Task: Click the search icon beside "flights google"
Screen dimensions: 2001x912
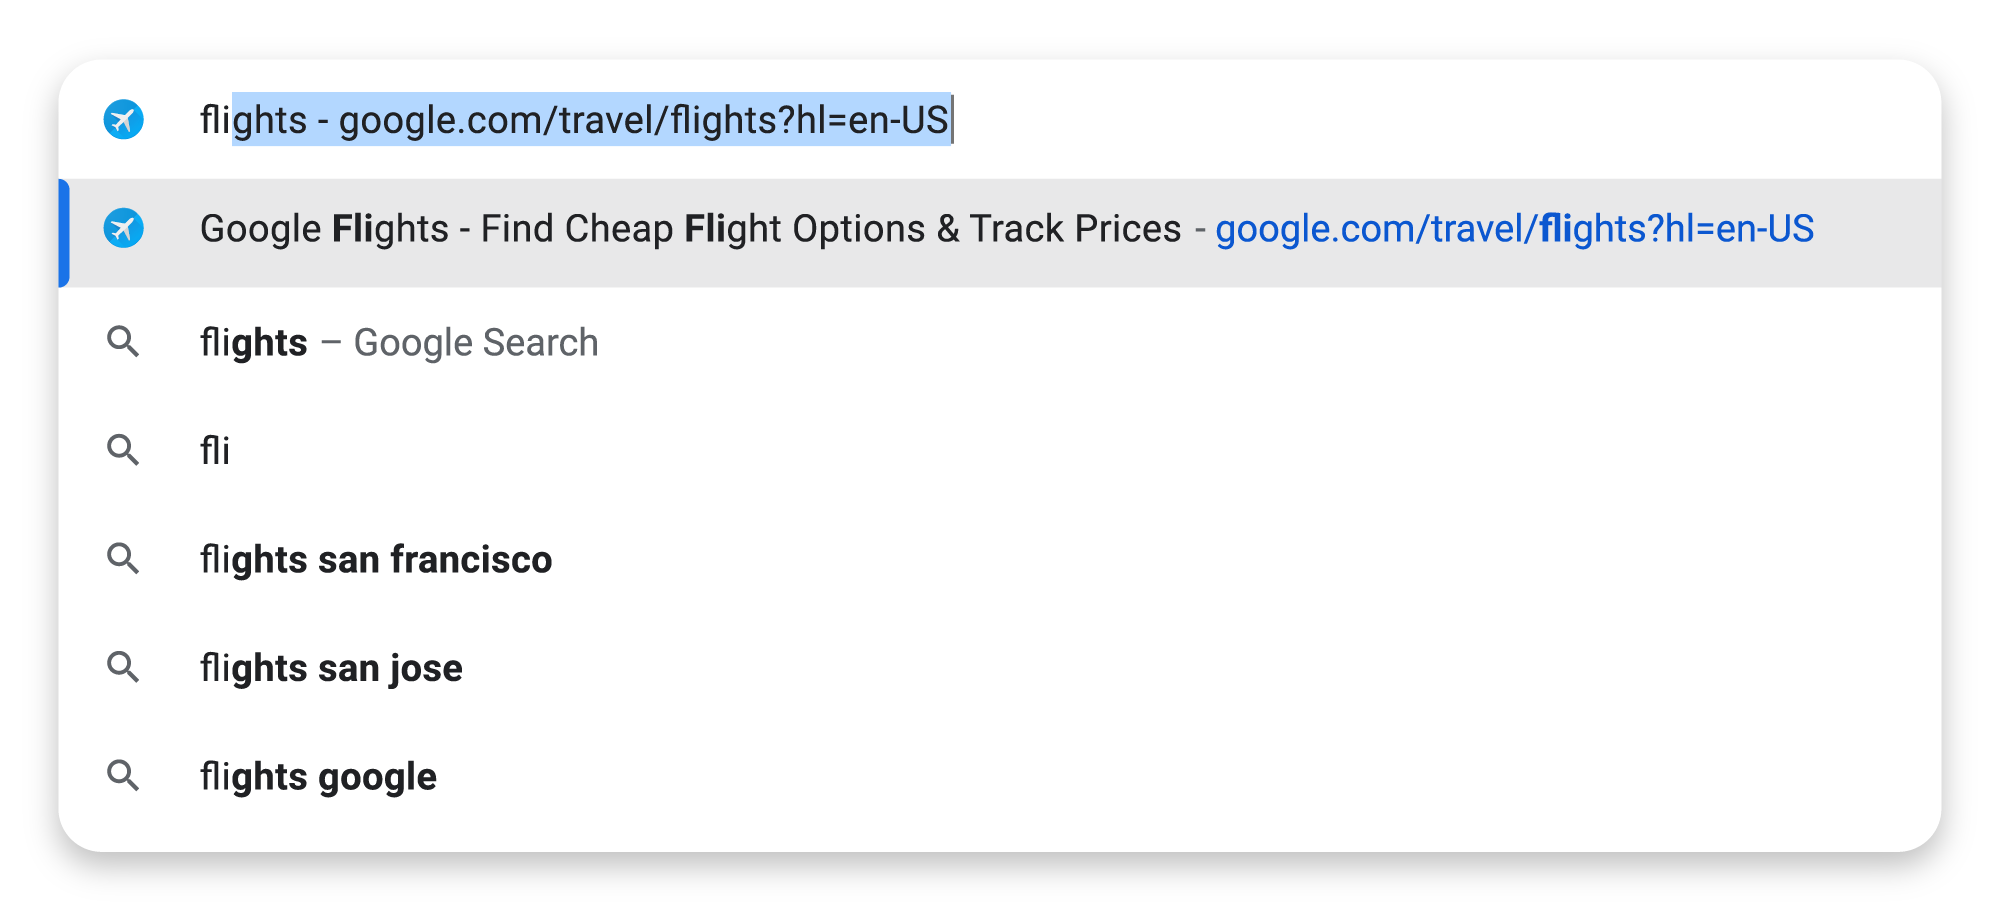Action: 123,775
